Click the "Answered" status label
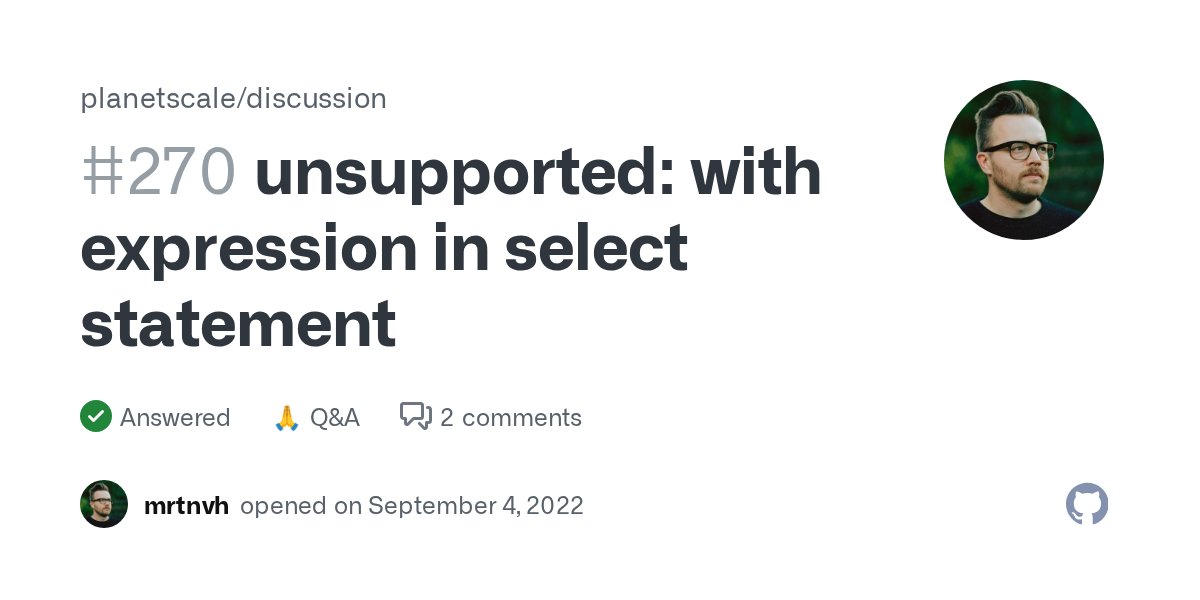Screen dimensions: 1200x600 tap(175, 417)
